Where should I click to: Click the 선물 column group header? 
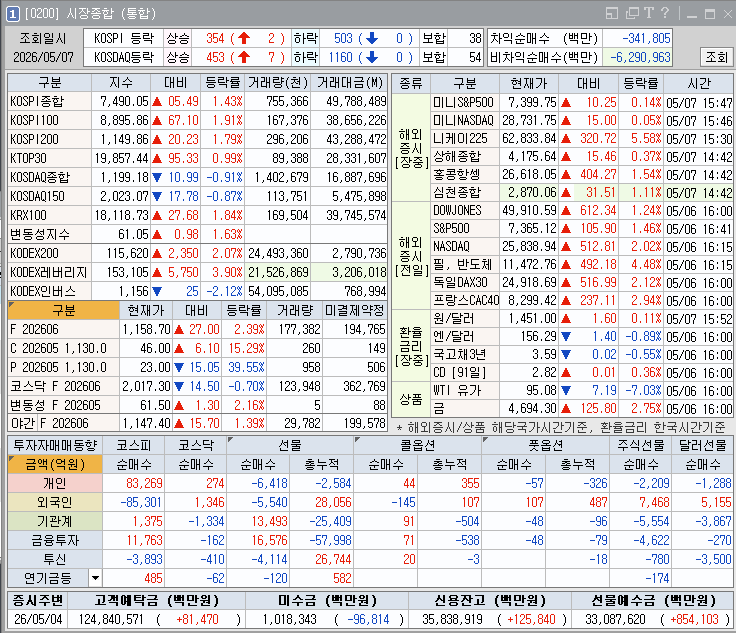click(290, 445)
